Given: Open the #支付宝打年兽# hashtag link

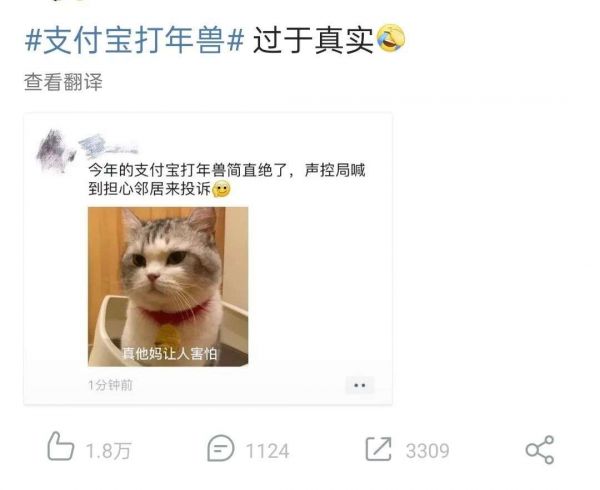Looking at the screenshot, I should click(x=135, y=40).
